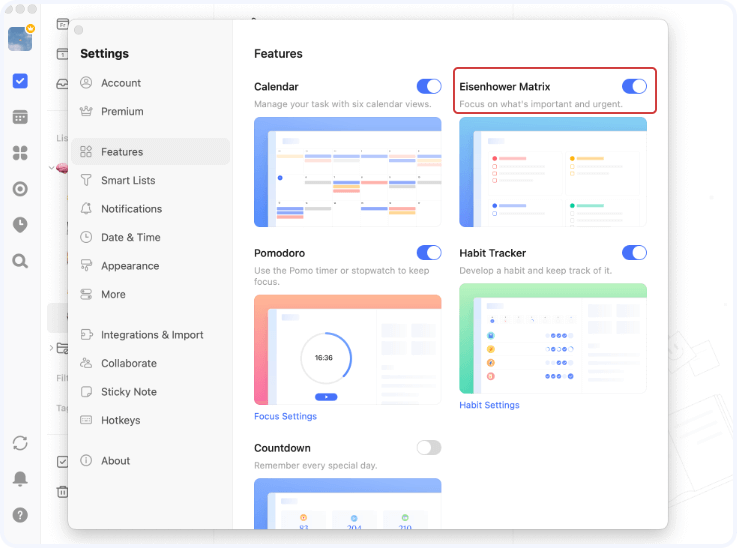Click the Account person icon
The height and width of the screenshot is (548, 737).
pos(86,83)
